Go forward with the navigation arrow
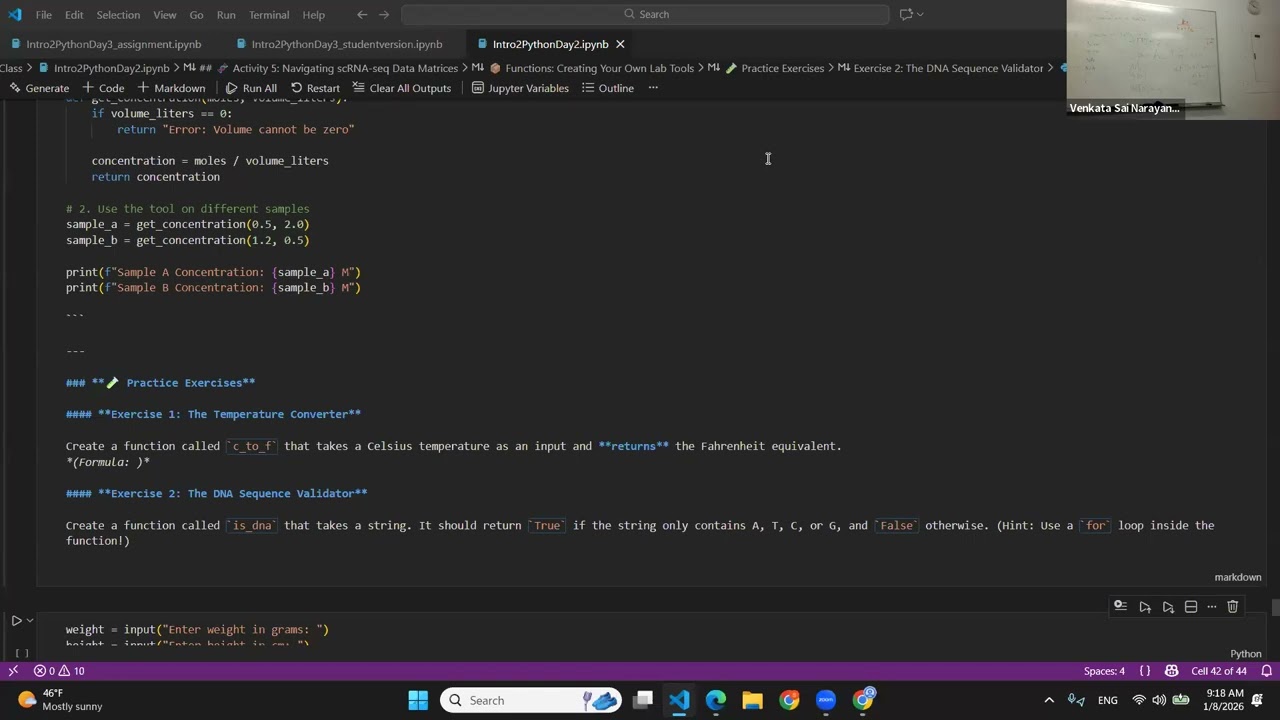The height and width of the screenshot is (720, 1280). 384,14
